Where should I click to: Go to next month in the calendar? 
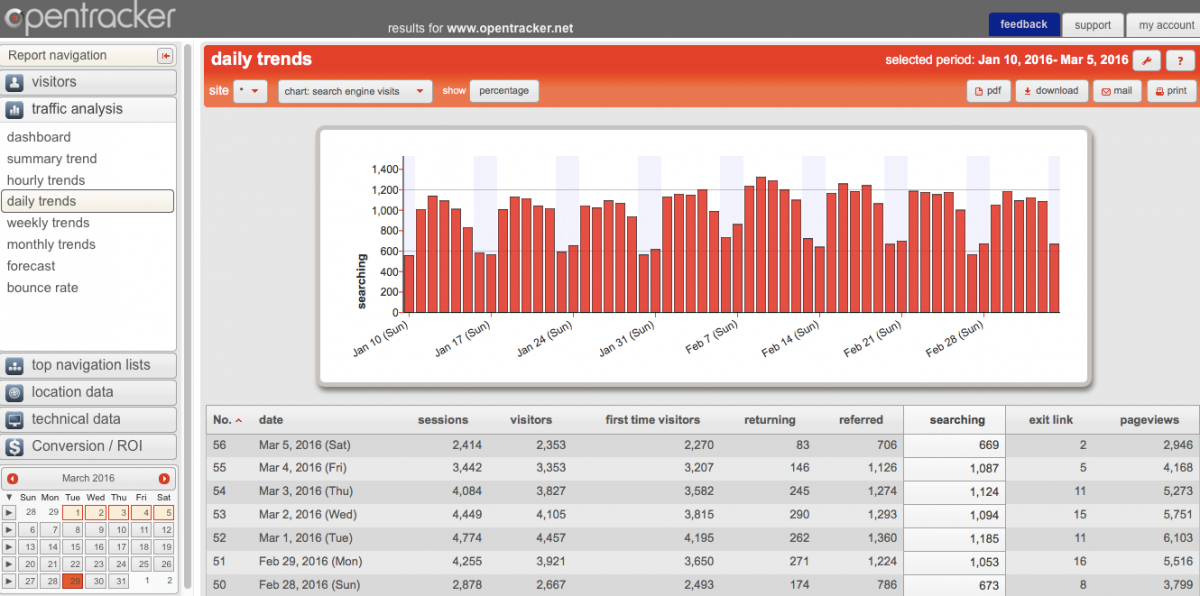164,478
